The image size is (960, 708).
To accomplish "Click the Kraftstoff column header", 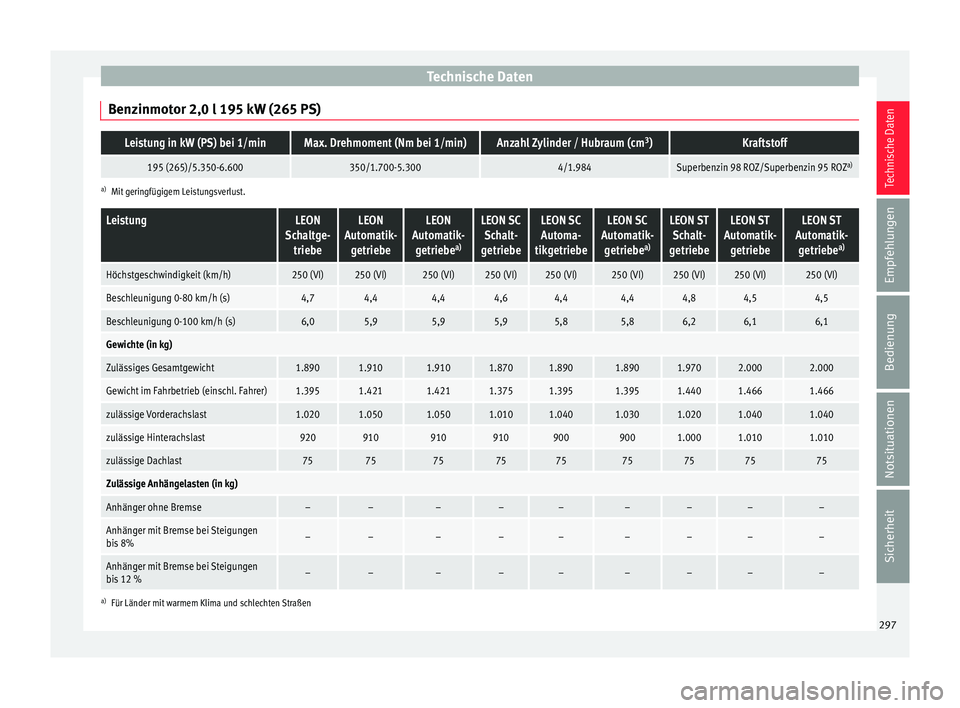I will [765, 143].
